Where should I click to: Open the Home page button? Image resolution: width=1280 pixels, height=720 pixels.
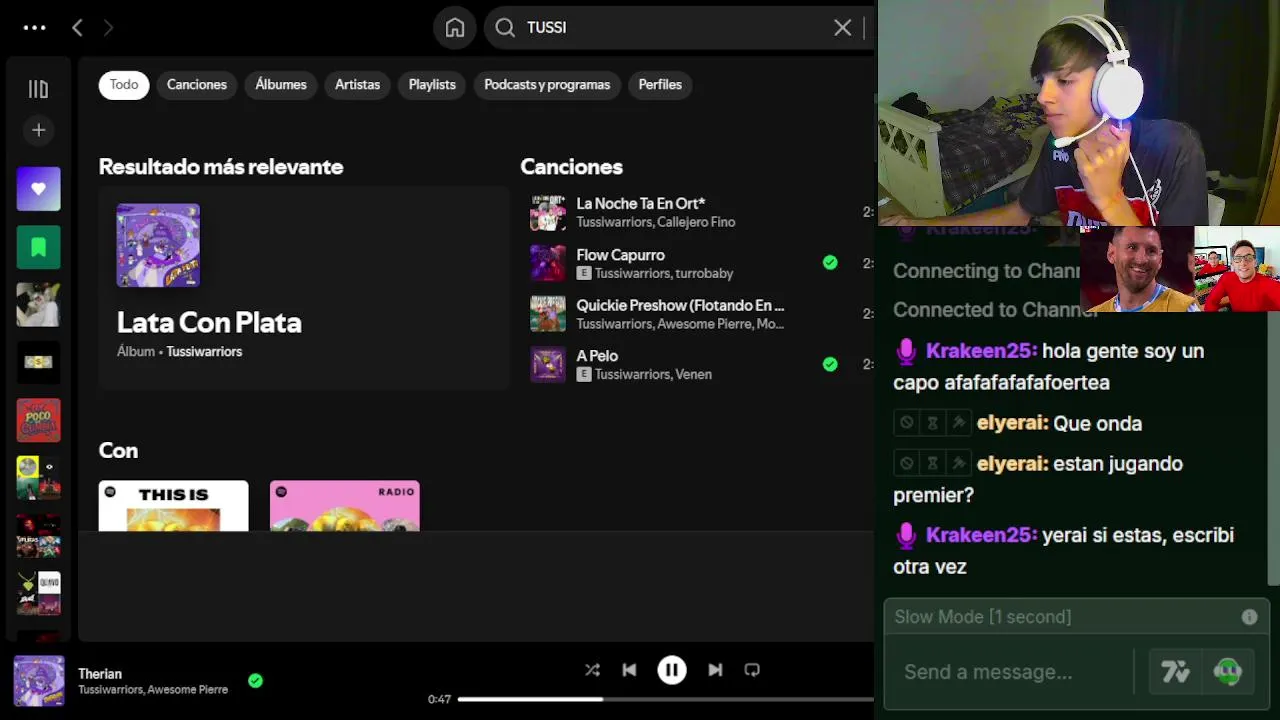click(x=455, y=28)
